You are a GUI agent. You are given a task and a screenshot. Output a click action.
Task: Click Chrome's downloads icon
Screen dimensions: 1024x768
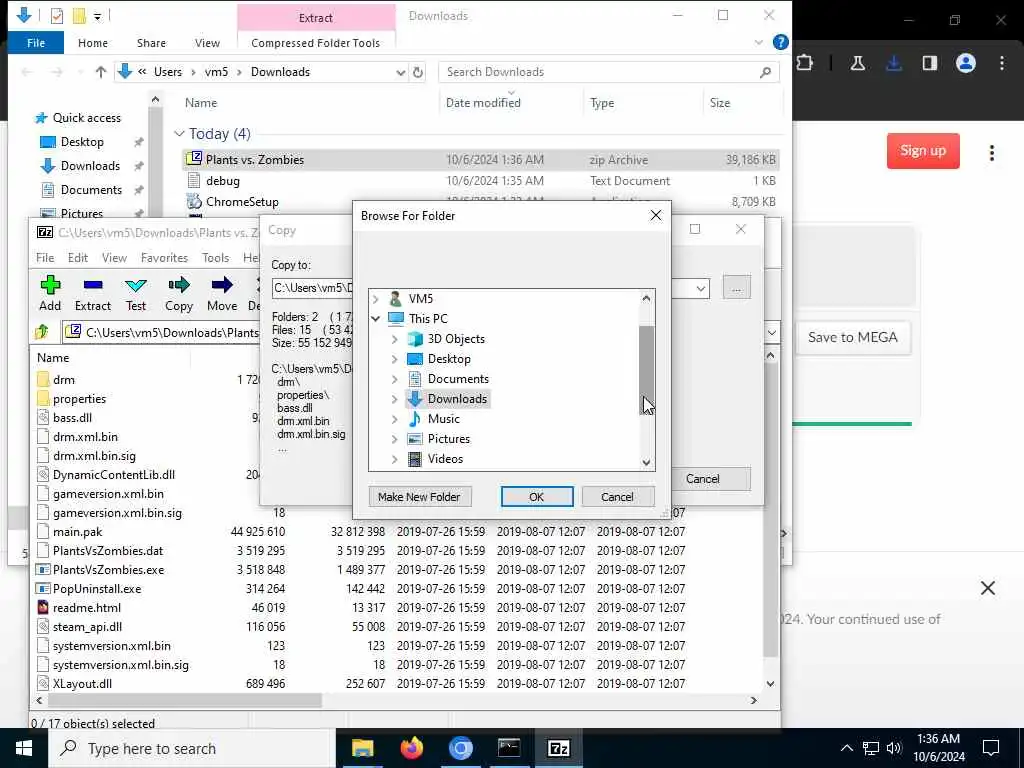pos(894,63)
